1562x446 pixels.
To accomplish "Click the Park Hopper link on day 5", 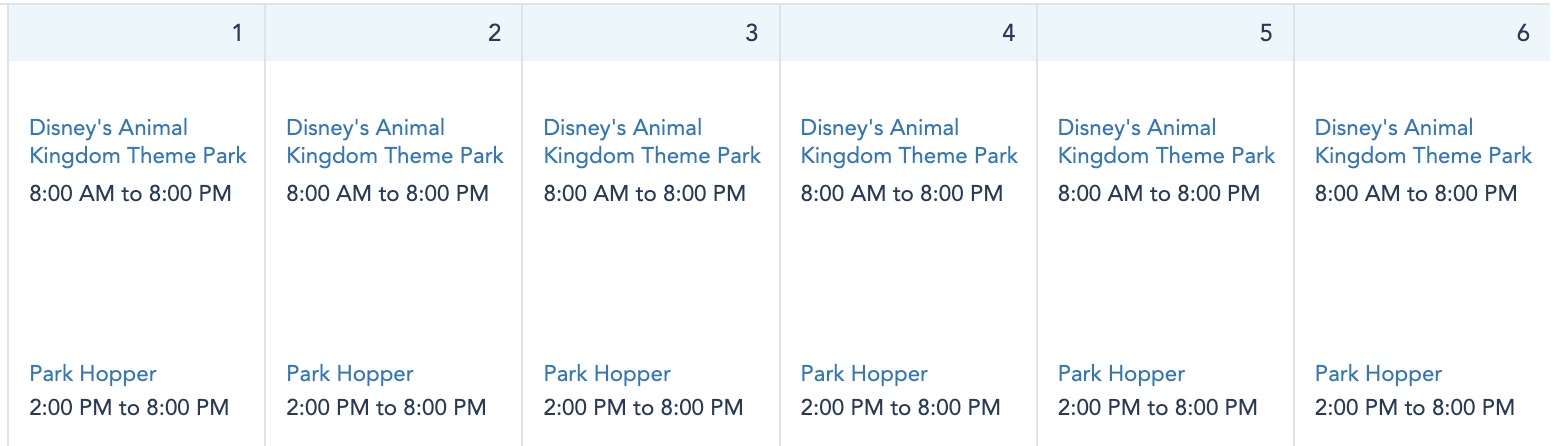I will tap(1121, 374).
